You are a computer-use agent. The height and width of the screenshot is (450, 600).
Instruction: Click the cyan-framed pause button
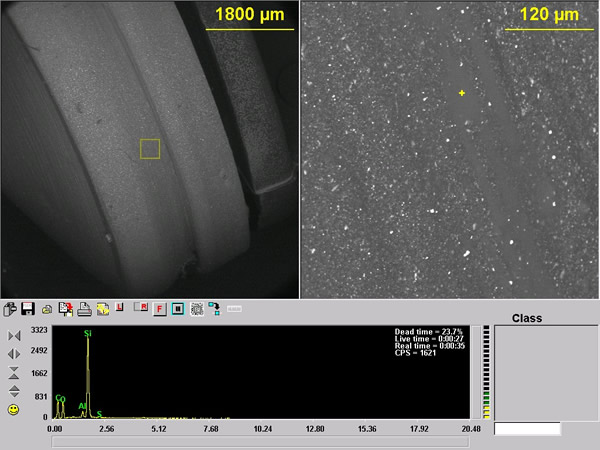(178, 309)
